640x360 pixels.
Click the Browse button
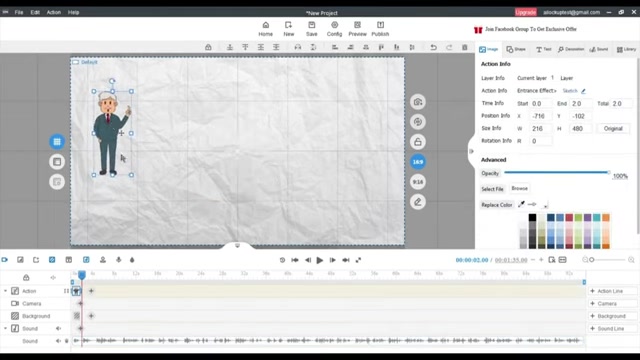pyautogui.click(x=520, y=189)
